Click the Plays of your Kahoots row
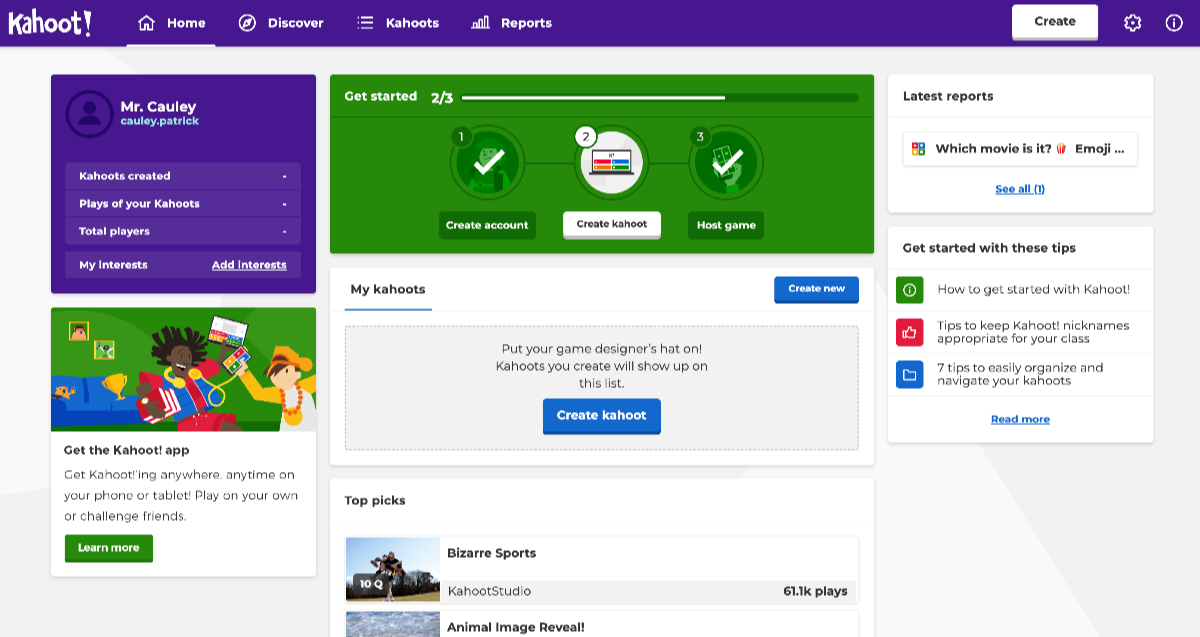The image size is (1200, 637). point(183,204)
